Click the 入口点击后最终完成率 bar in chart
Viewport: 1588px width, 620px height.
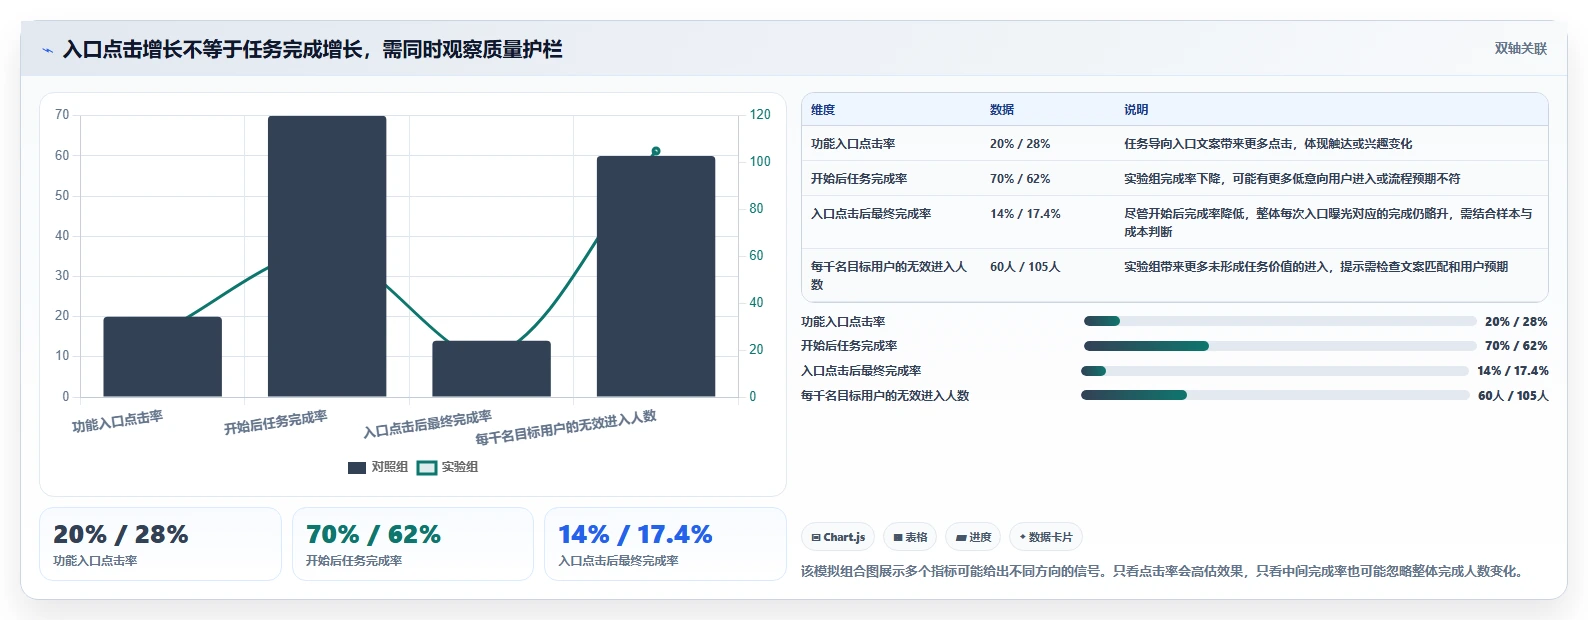(x=491, y=369)
